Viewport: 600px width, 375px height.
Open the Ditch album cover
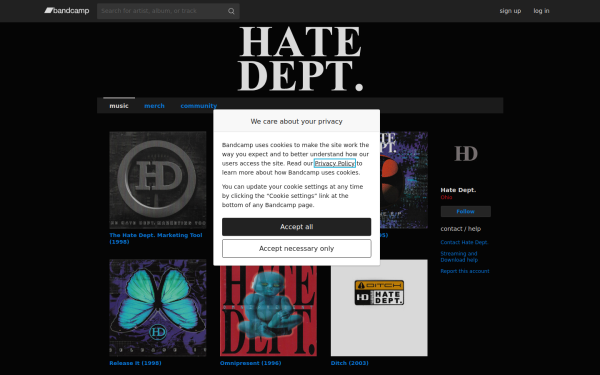[x=379, y=308]
